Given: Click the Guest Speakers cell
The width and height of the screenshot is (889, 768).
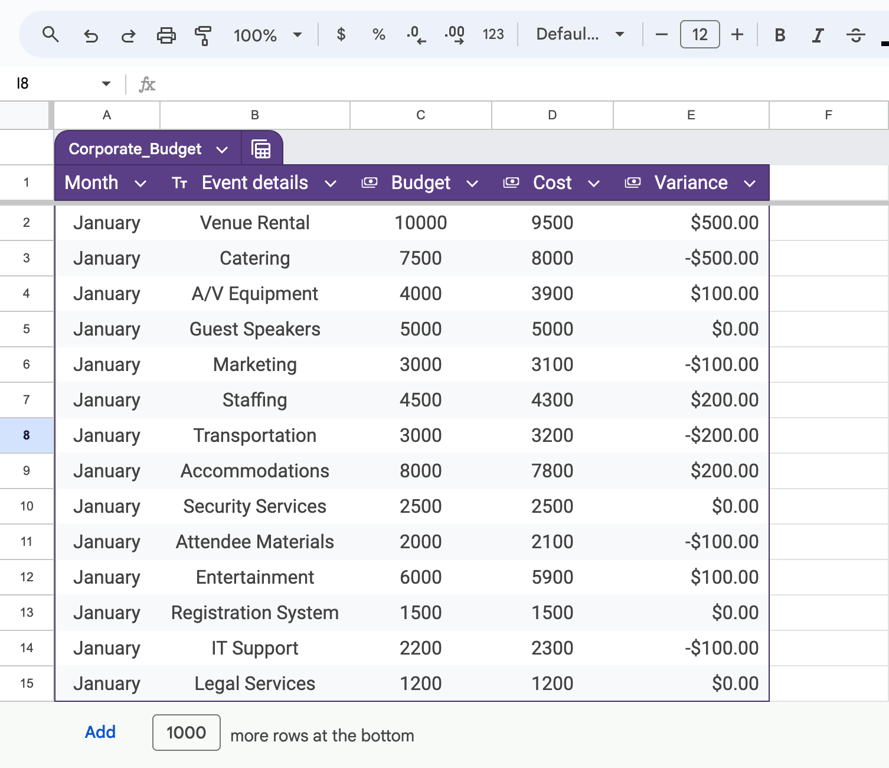Looking at the screenshot, I should (255, 329).
